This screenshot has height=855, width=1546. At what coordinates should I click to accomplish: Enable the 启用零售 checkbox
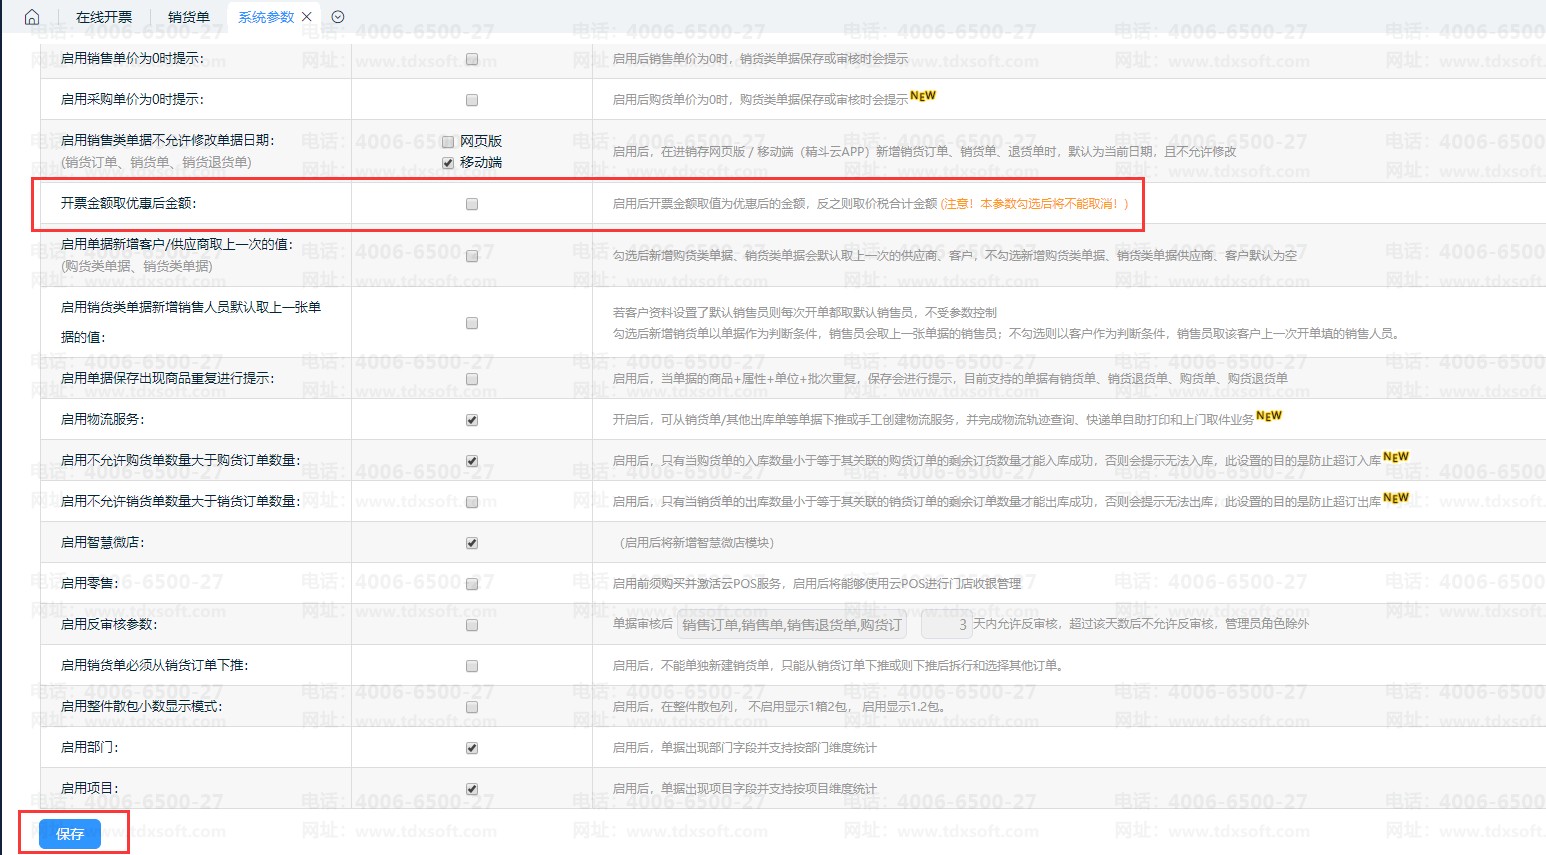[x=472, y=584]
